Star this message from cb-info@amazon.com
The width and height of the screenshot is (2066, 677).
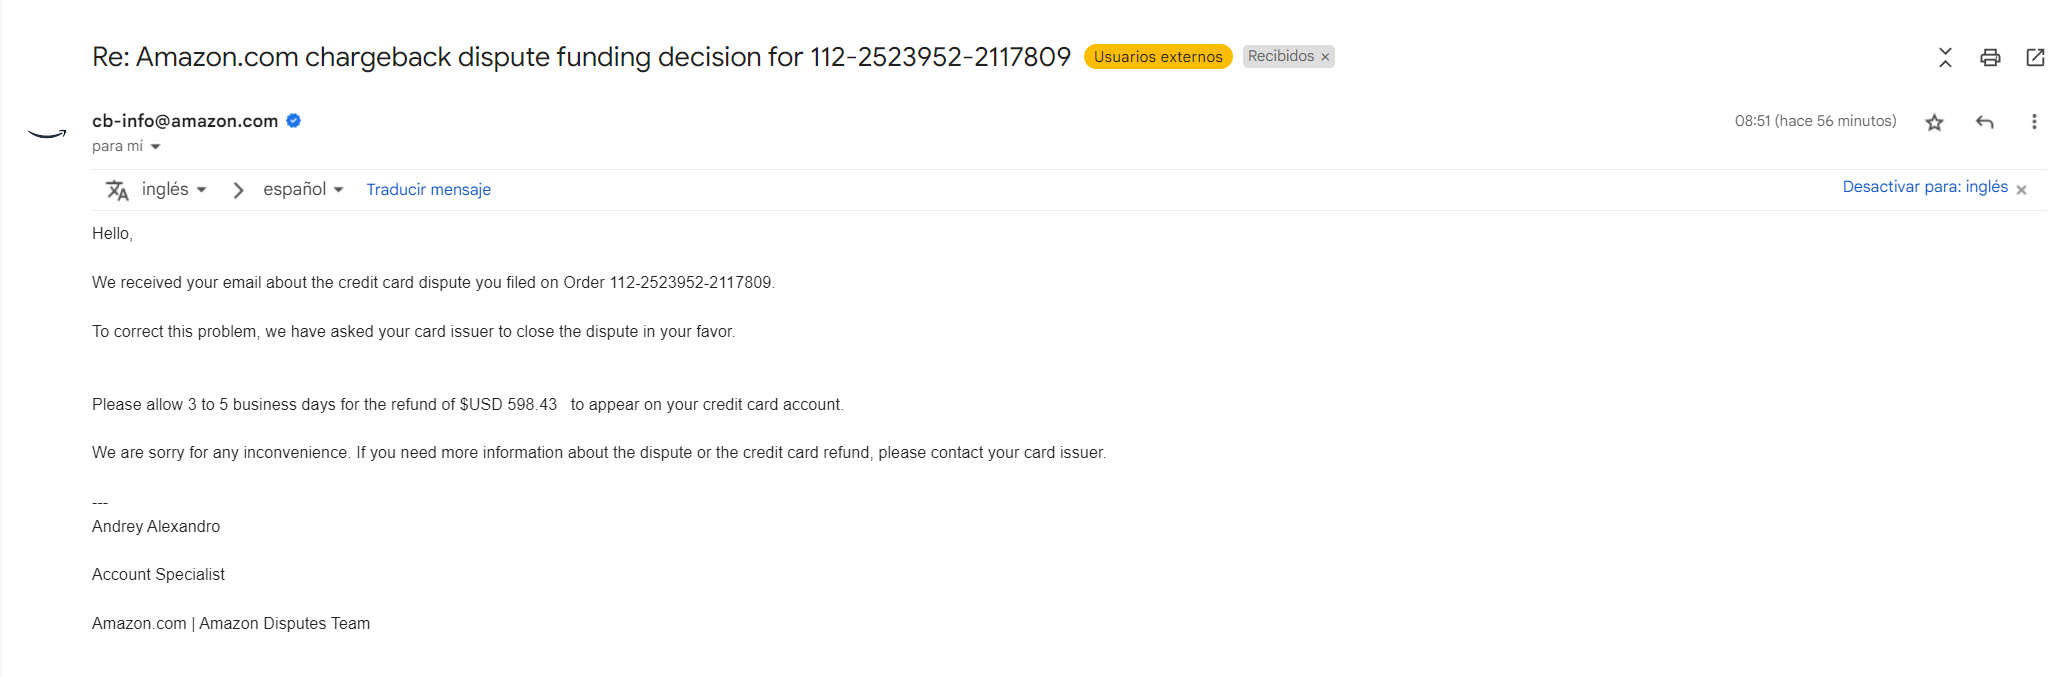point(1934,122)
